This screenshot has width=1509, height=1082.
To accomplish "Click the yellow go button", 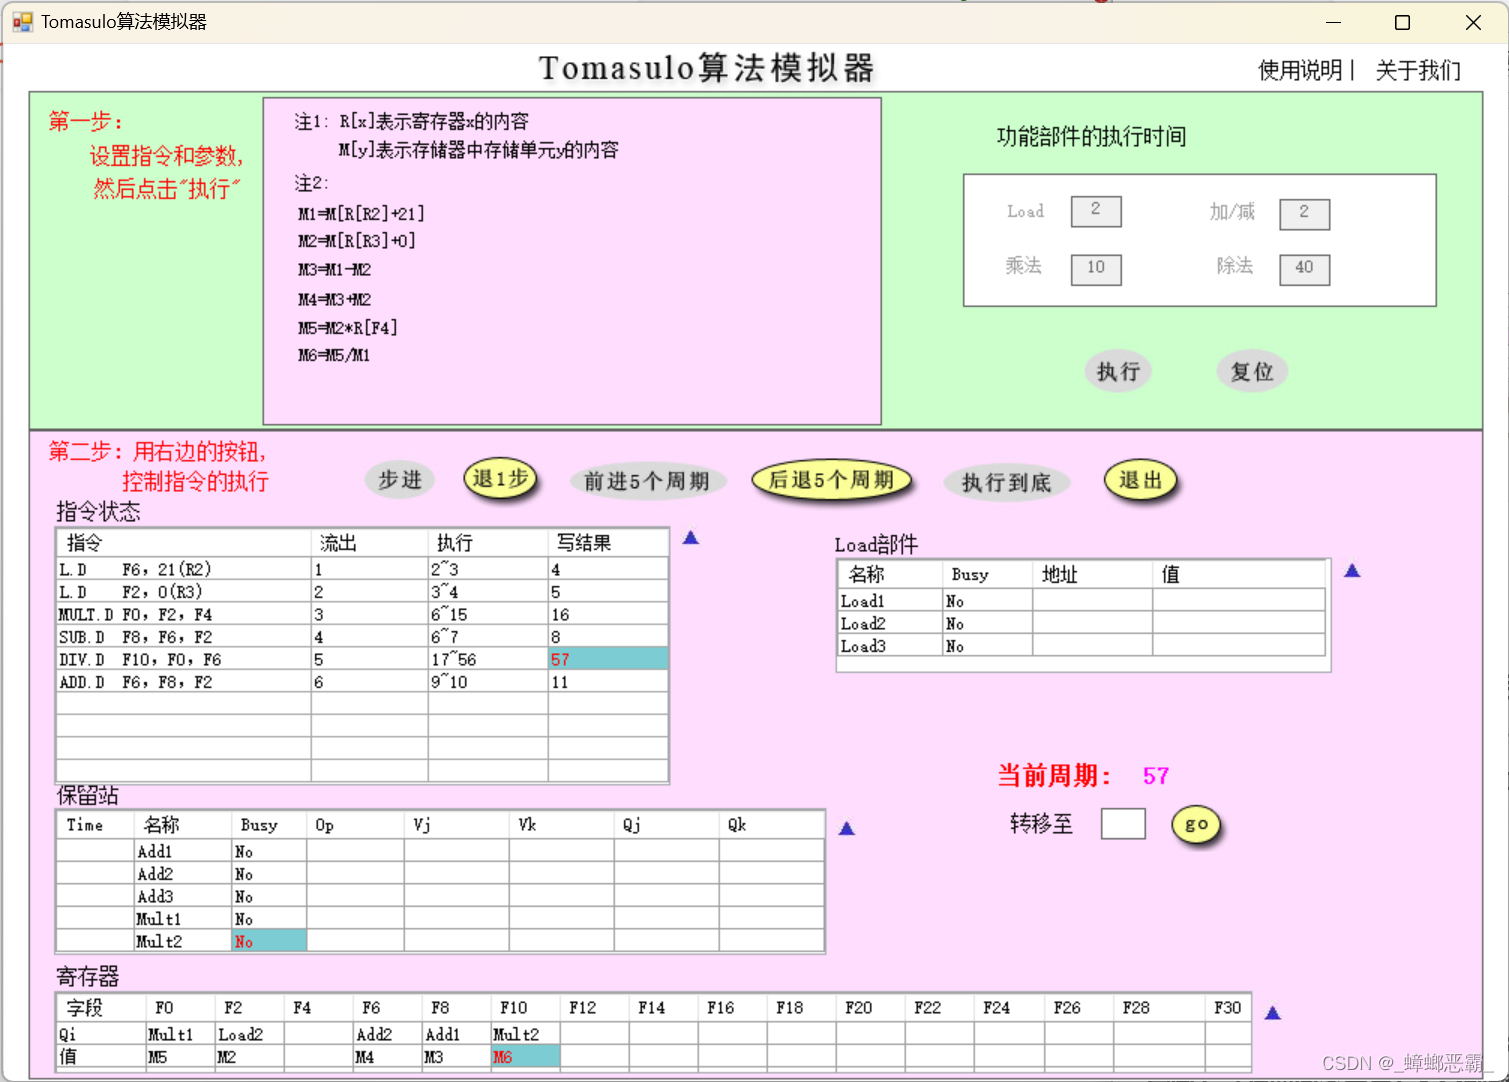I will click(x=1196, y=825).
